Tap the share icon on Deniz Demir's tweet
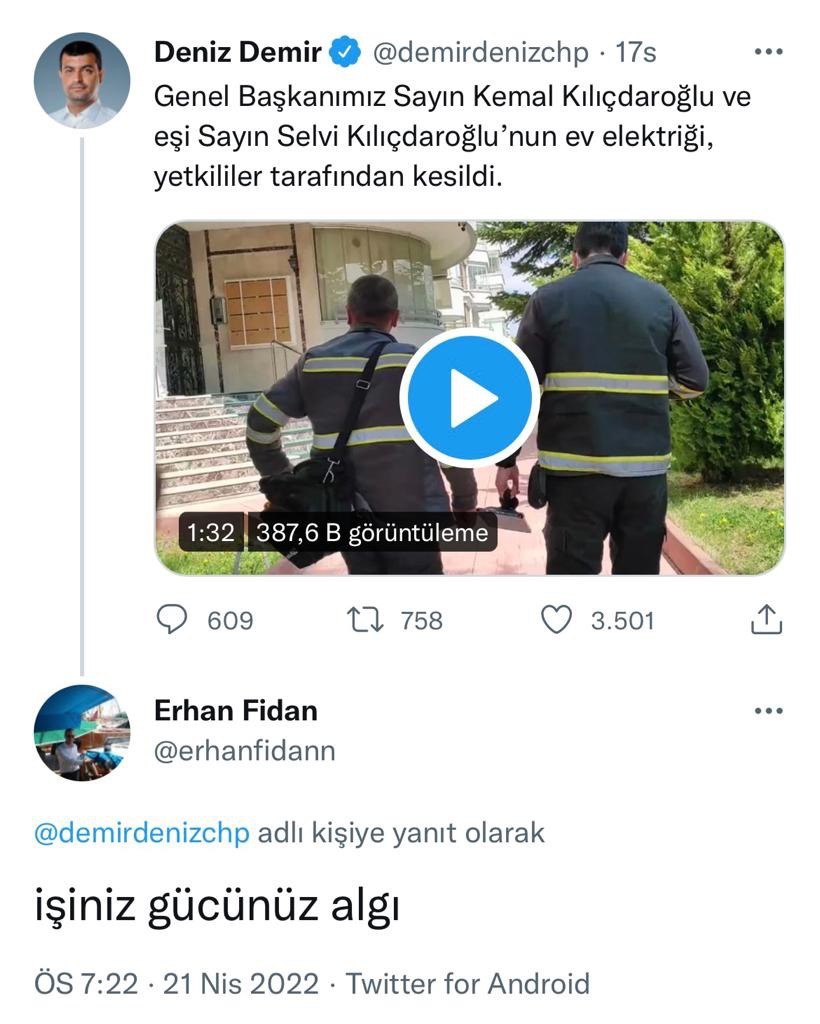 tap(766, 619)
